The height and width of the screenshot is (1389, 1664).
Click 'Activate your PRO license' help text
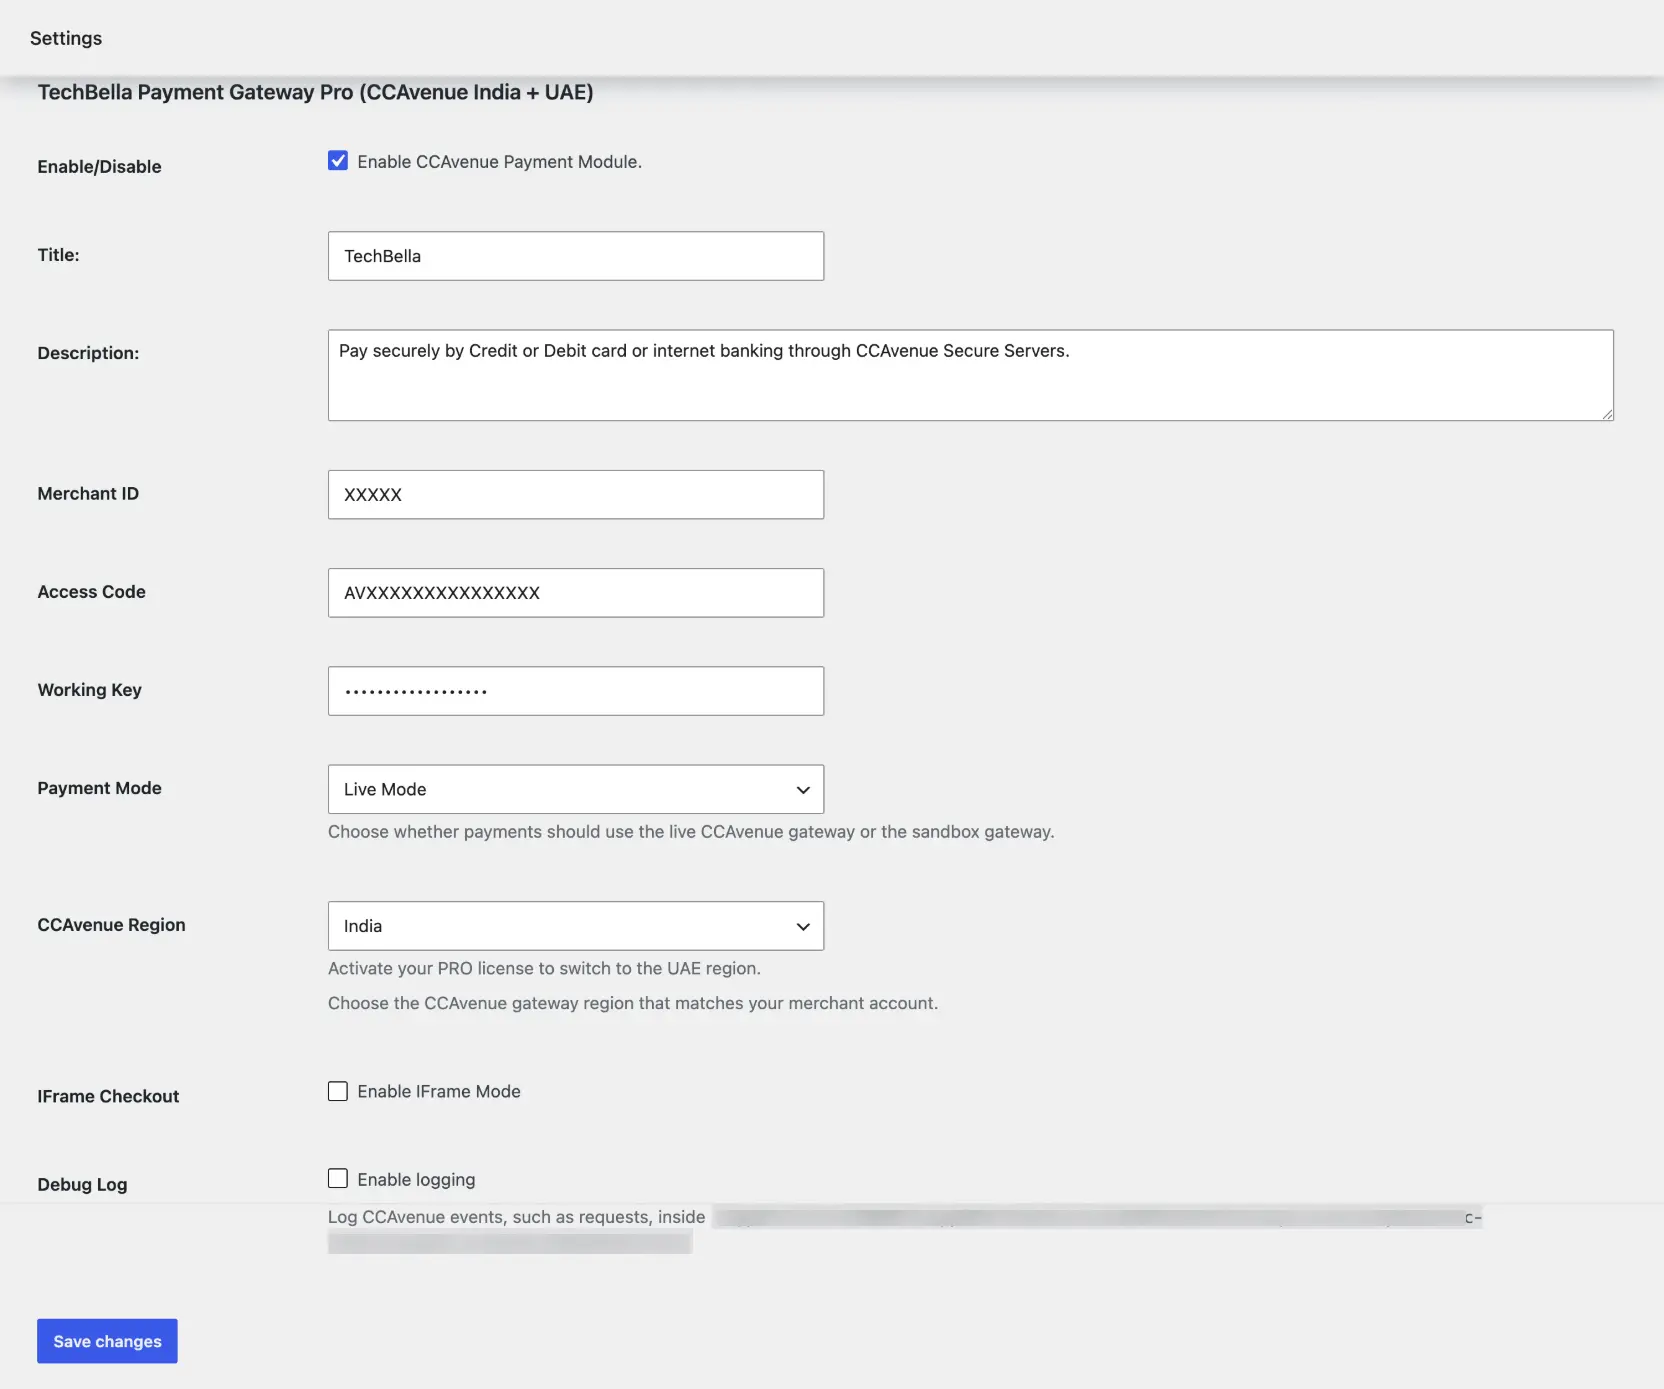click(x=544, y=968)
